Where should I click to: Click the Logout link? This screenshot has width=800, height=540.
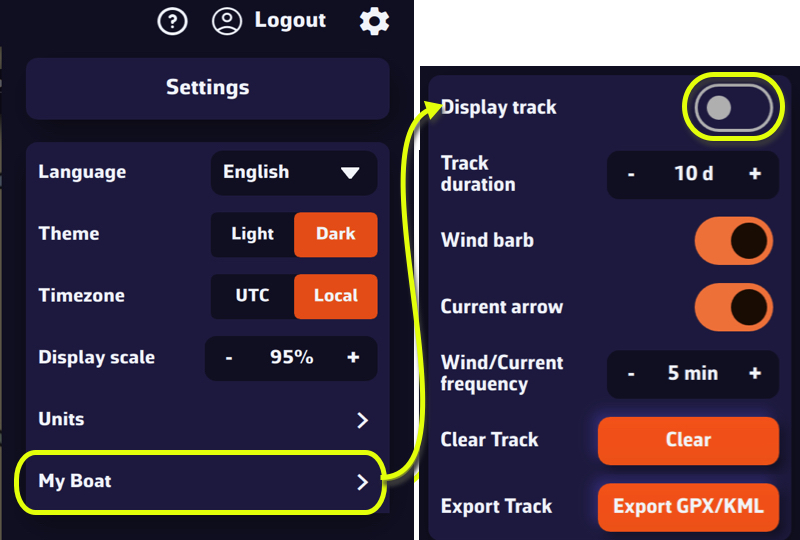290,20
